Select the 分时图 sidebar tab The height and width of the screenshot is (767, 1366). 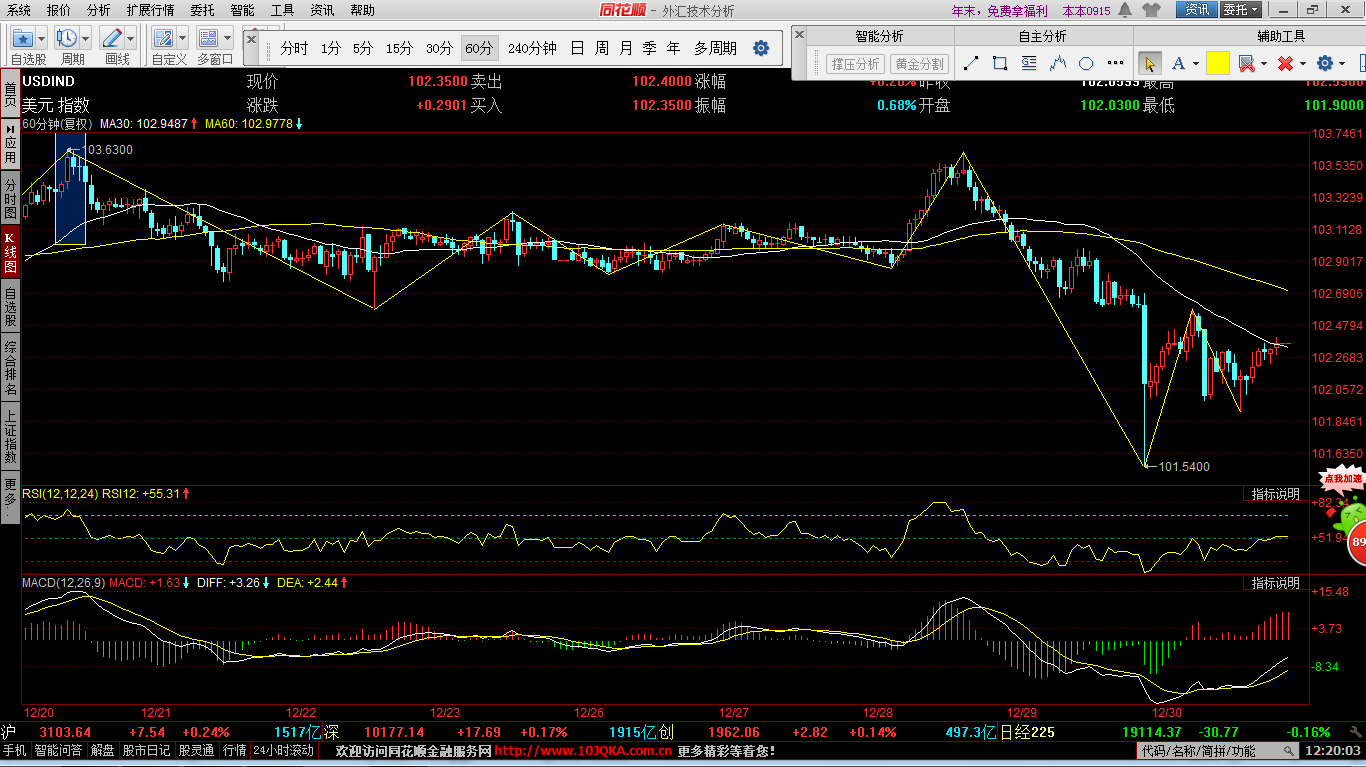coord(10,199)
